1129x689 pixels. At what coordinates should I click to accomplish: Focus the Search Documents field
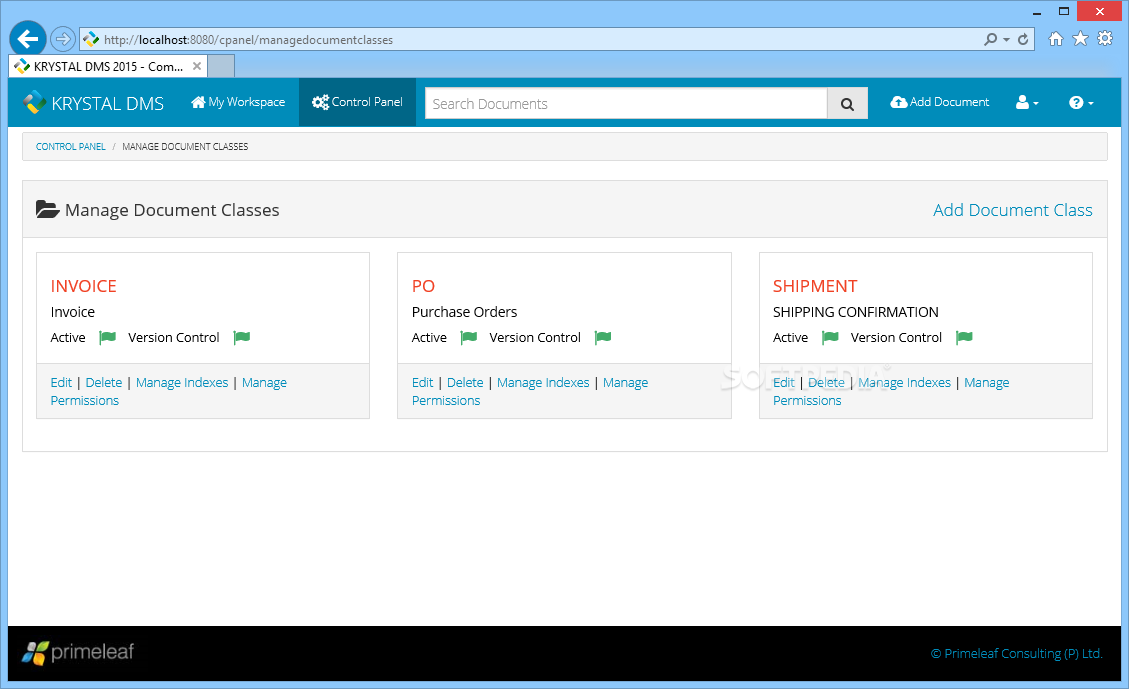tap(626, 104)
